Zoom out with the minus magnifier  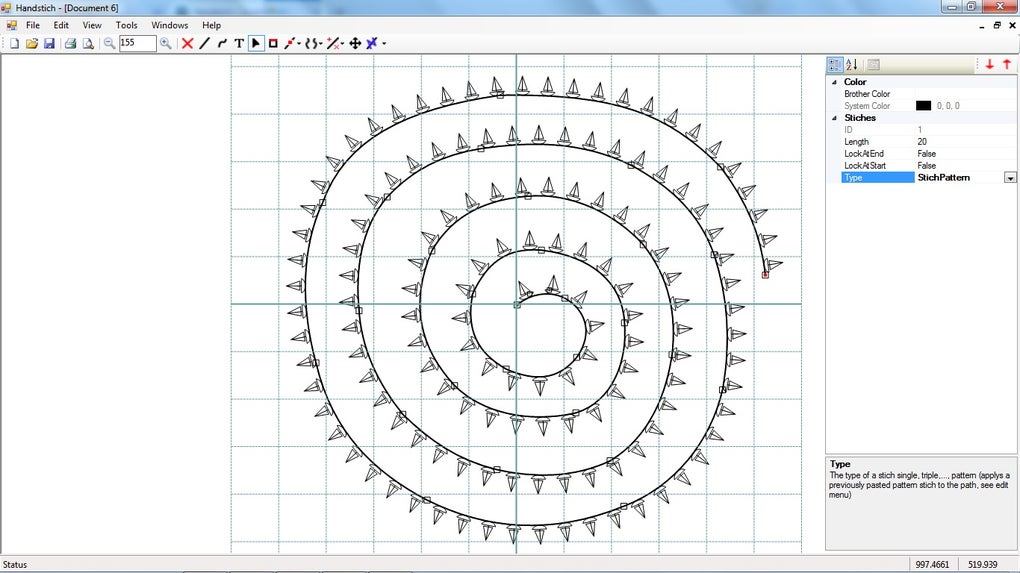point(109,44)
